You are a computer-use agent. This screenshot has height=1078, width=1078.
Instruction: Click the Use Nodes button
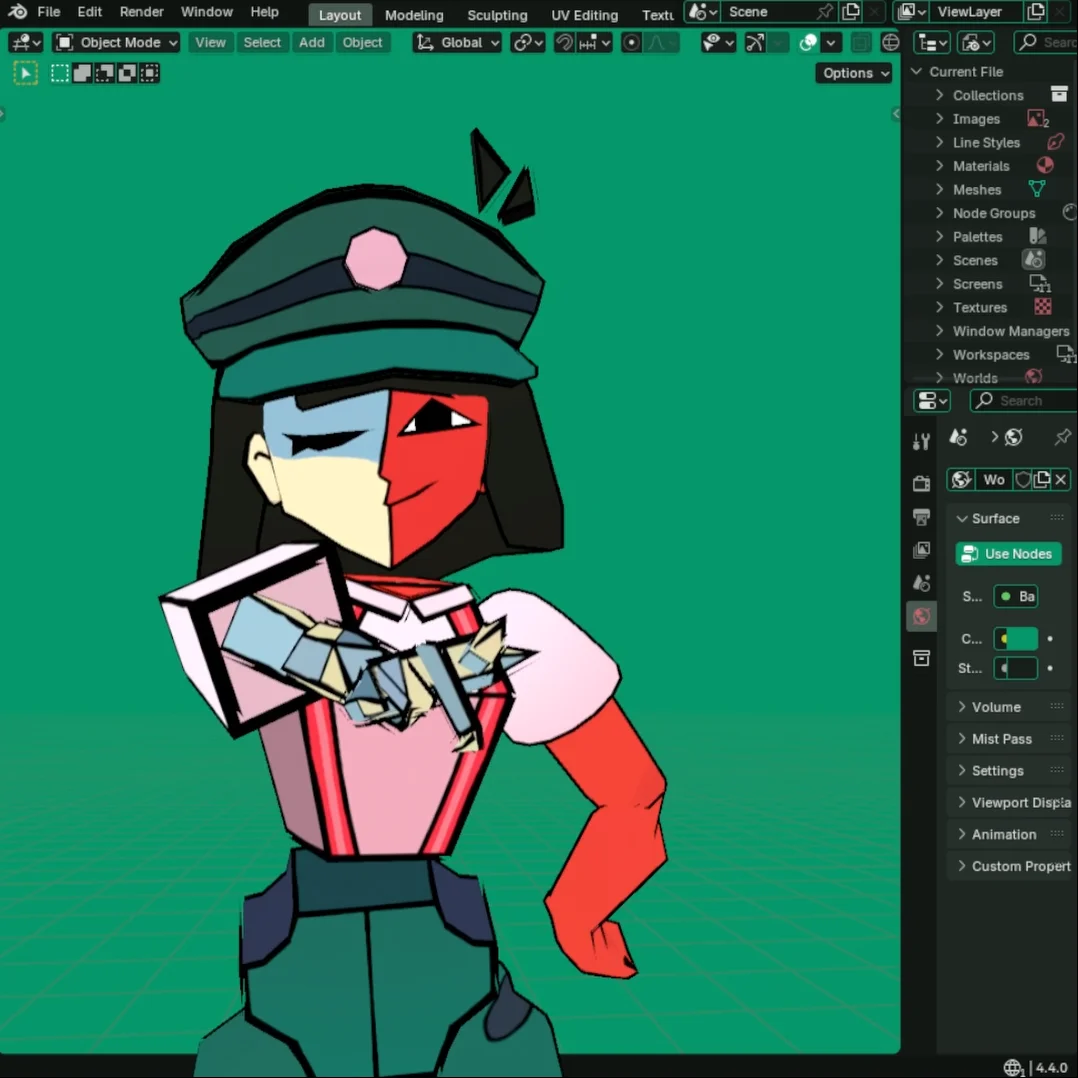[x=1007, y=553]
